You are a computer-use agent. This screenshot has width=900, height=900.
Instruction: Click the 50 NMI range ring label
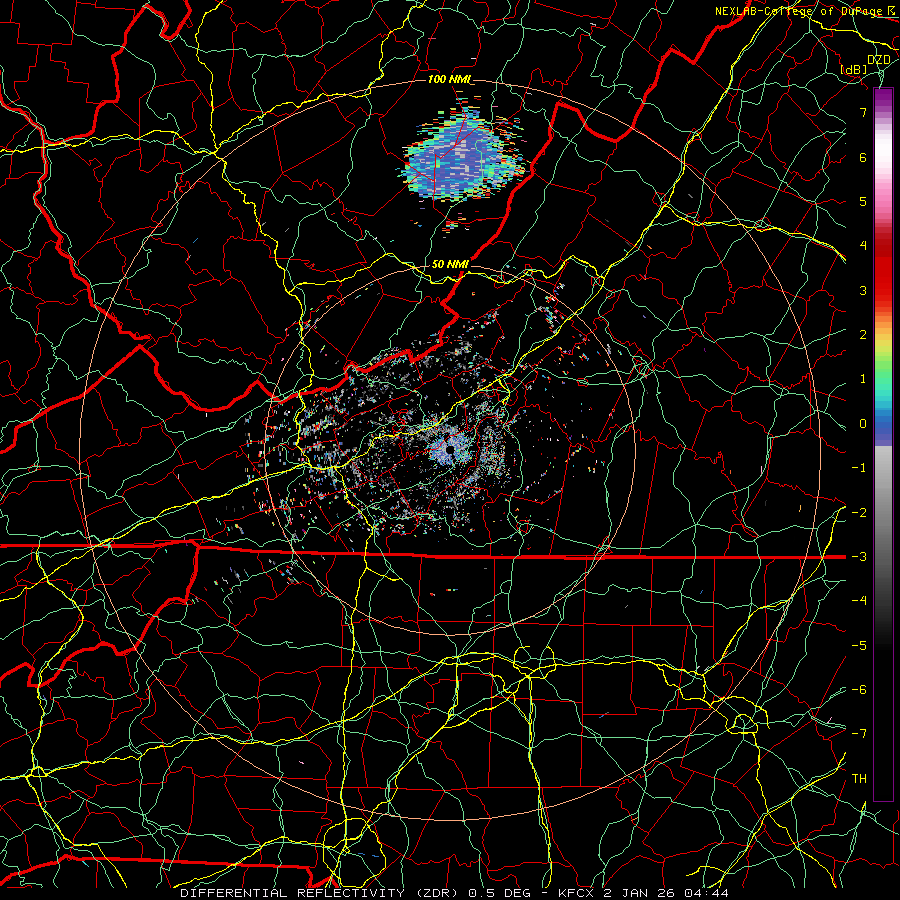(450, 264)
